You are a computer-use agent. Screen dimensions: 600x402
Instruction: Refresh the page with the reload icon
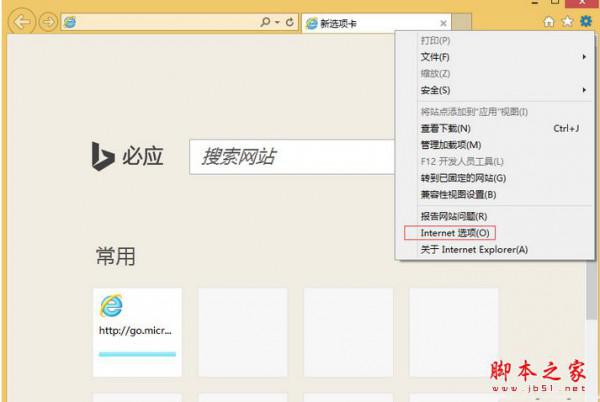point(290,22)
